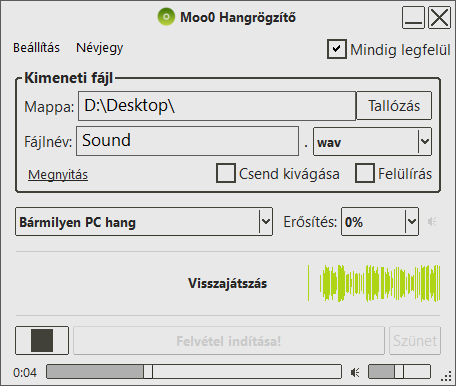Click the 0:04 elapsed time text
Screen dimensions: 456x386
pos(25,372)
